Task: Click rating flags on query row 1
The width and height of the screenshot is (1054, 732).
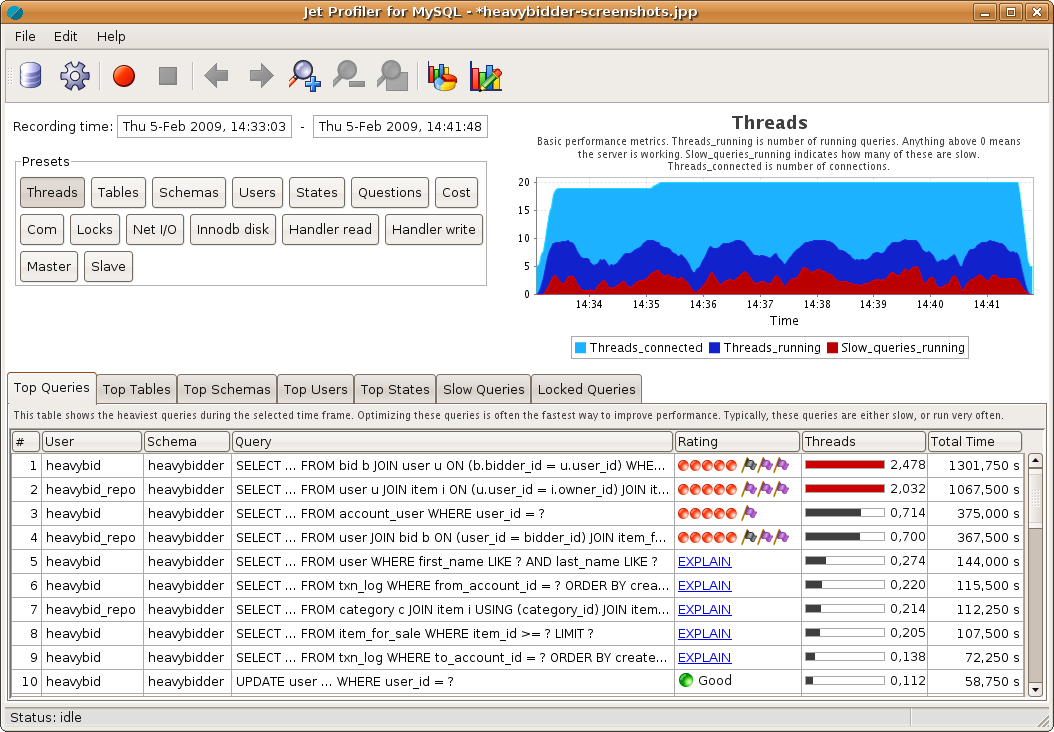Action: [765, 464]
